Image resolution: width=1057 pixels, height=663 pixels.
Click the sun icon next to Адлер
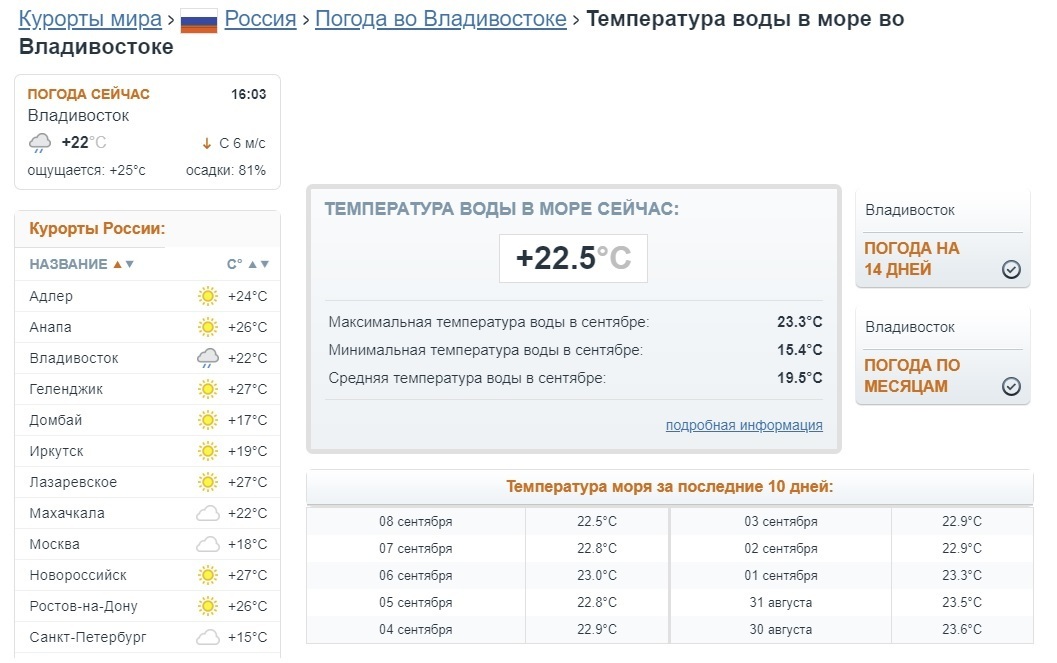[x=207, y=296]
